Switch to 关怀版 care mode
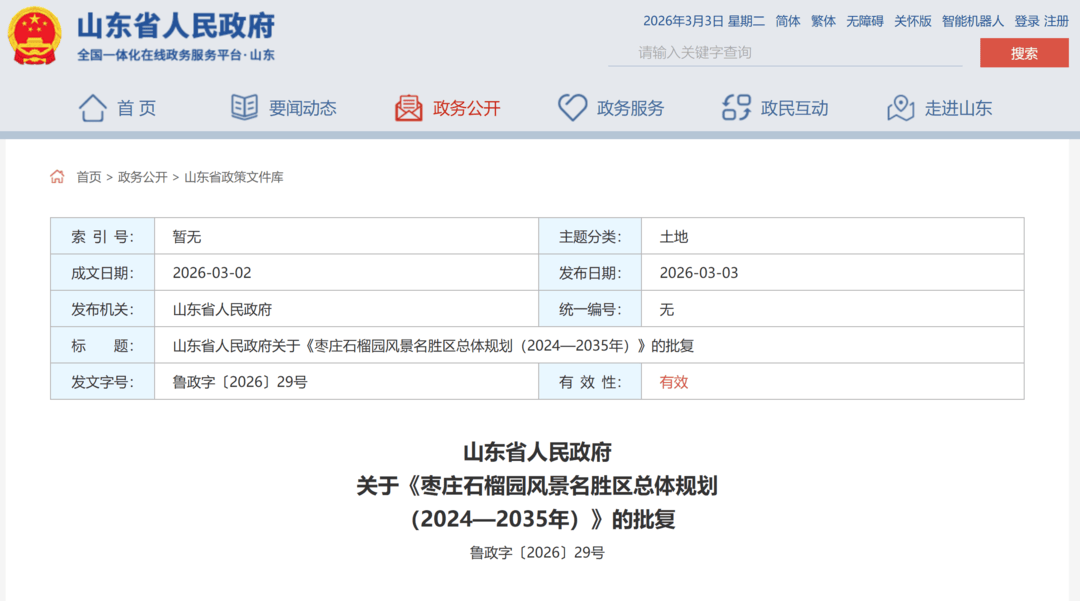The image size is (1080, 601). tap(912, 21)
